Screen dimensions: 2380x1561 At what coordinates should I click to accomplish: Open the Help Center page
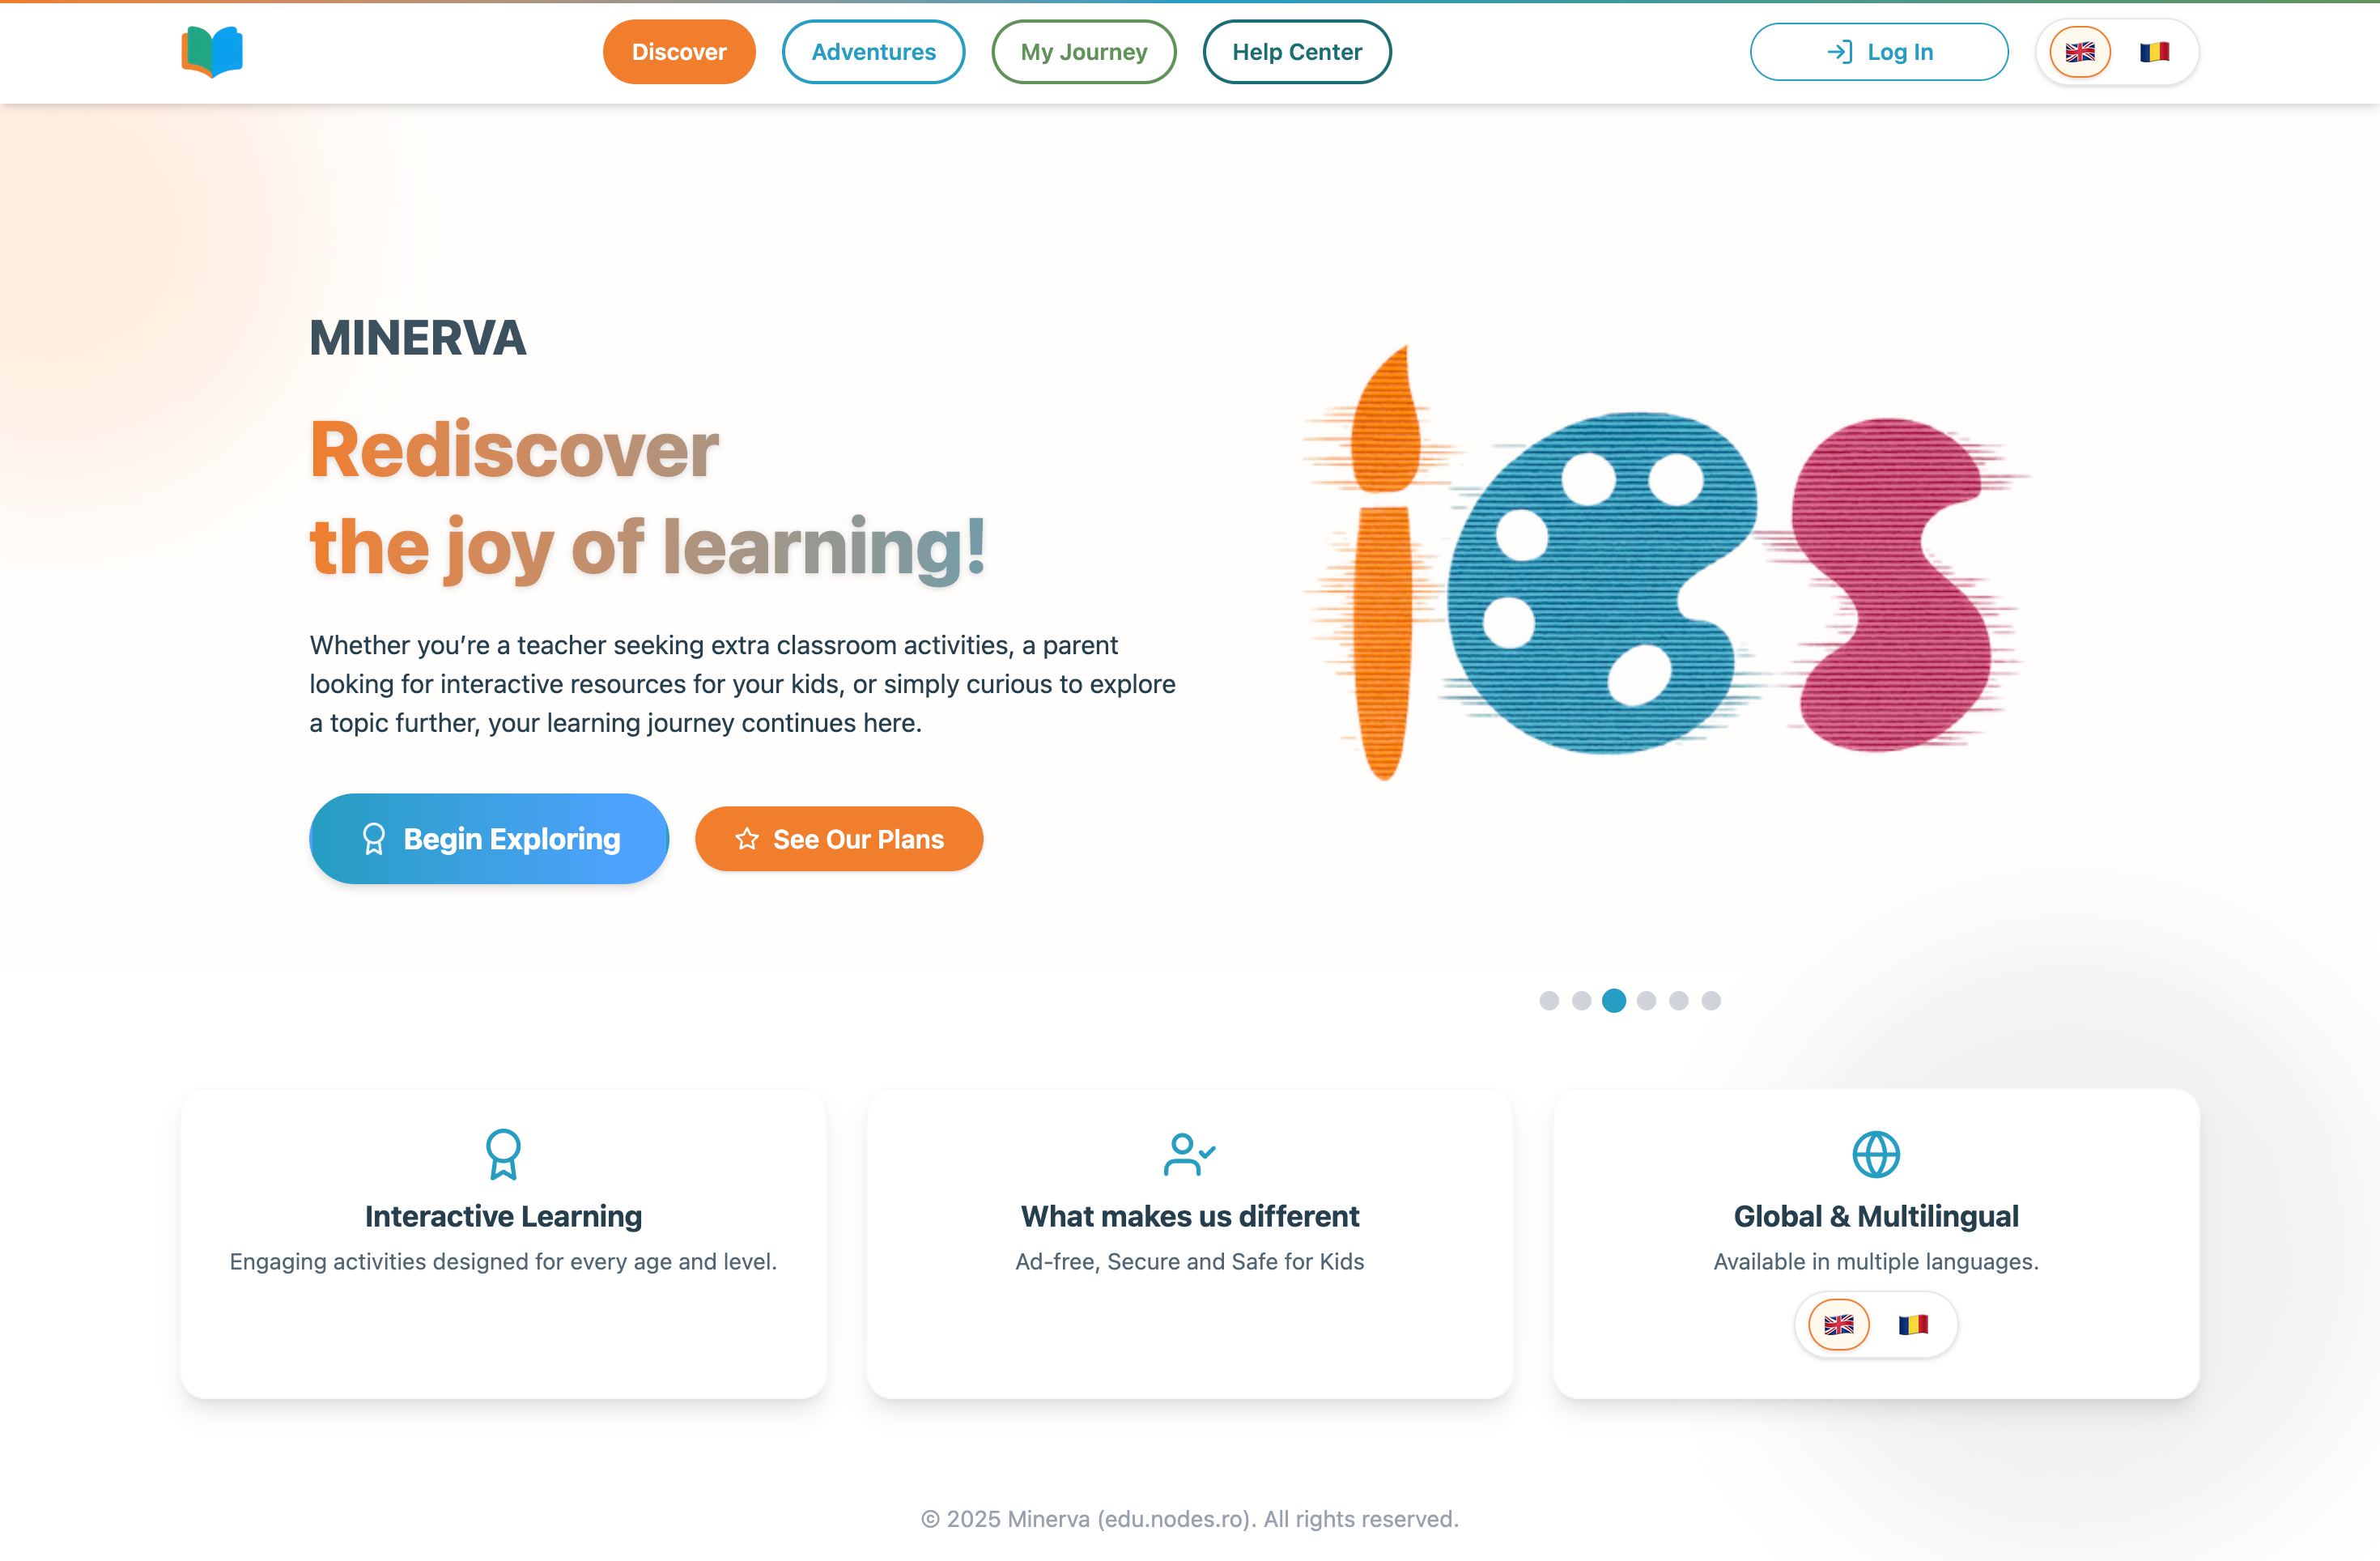pos(1296,52)
